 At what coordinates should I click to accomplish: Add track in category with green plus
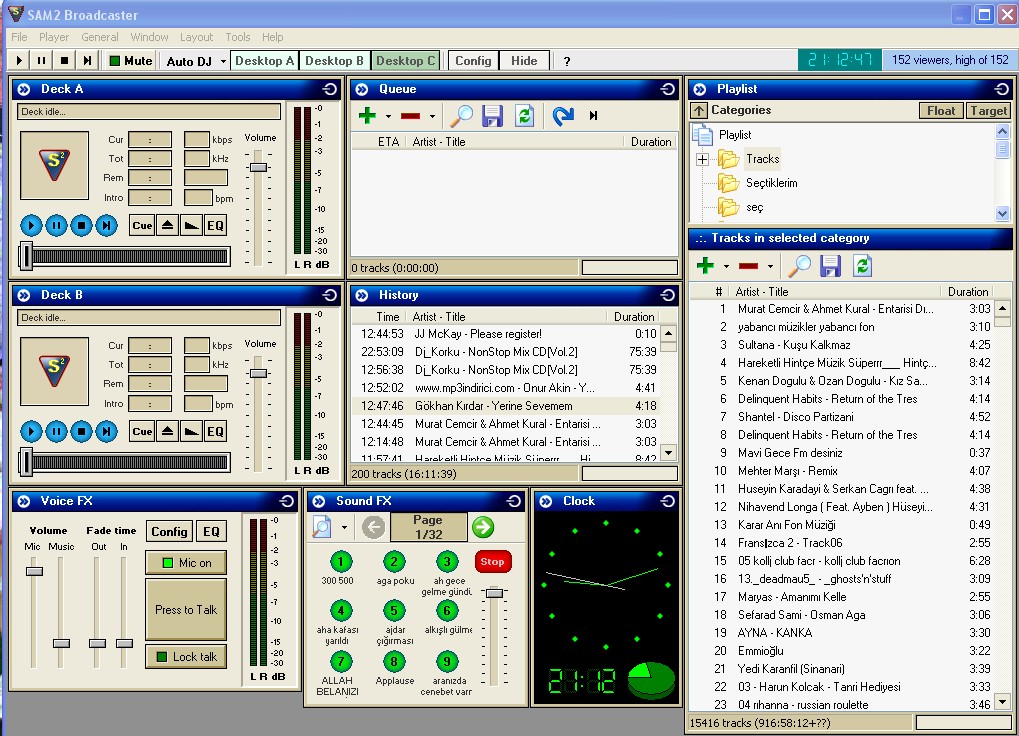pyautogui.click(x=705, y=265)
